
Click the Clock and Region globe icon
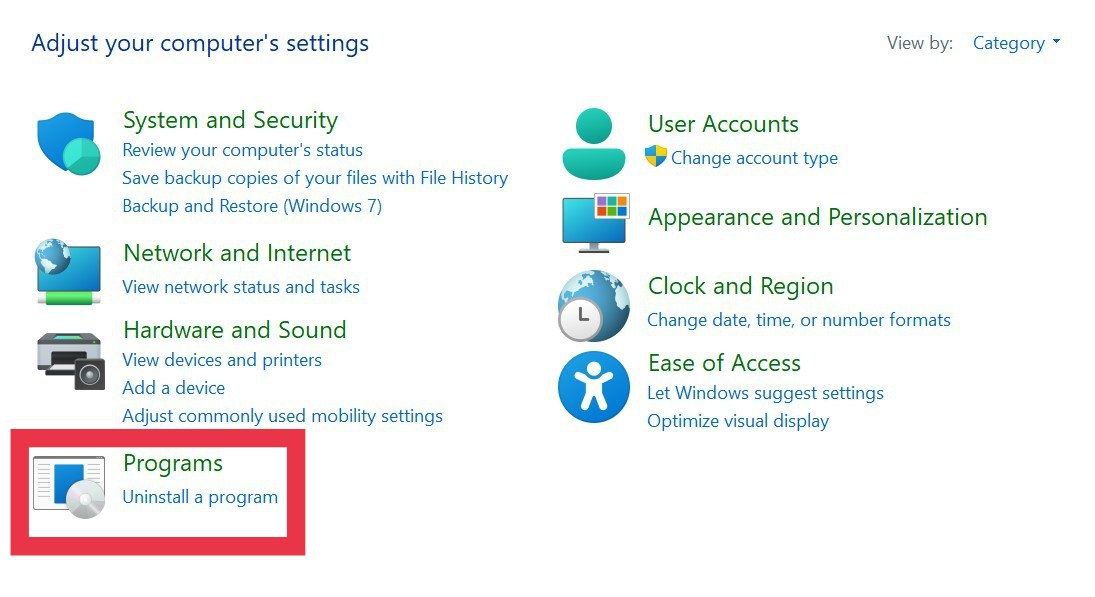[x=593, y=305]
